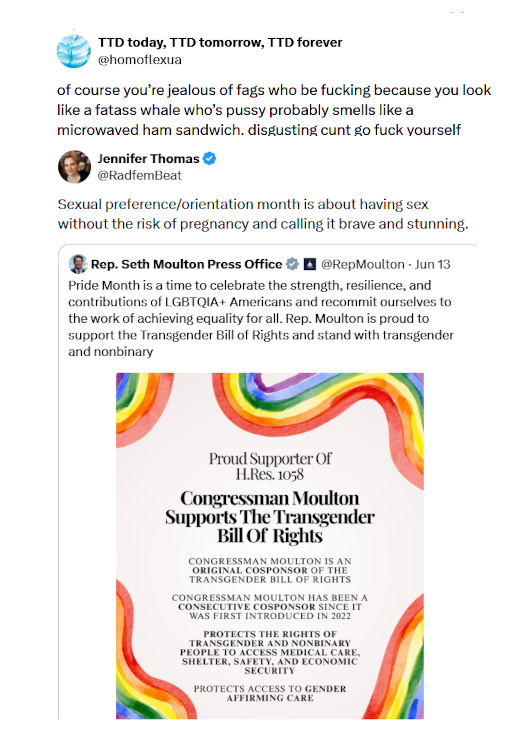The image size is (530, 752).
Task: Click the display name 'TTD today, TTD tomorrow, TTD forever'
Action: point(220,42)
